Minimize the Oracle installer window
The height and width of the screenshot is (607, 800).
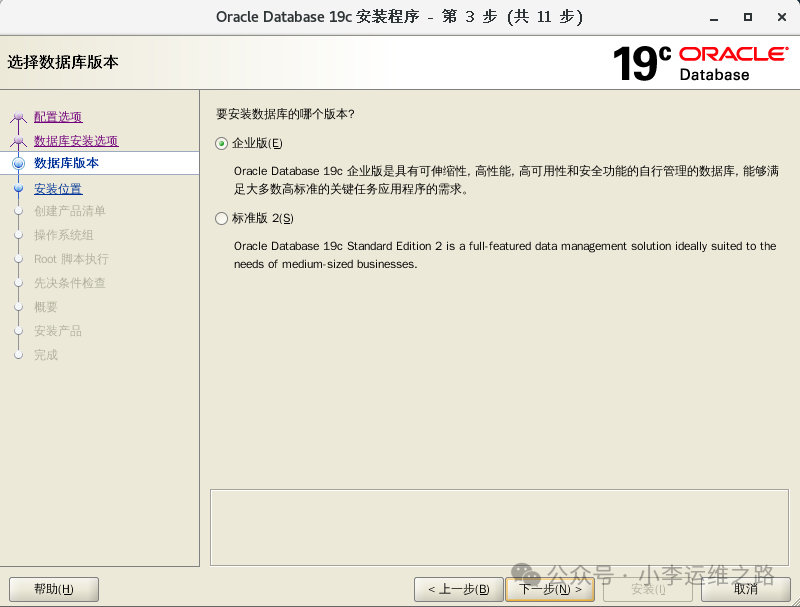click(714, 17)
